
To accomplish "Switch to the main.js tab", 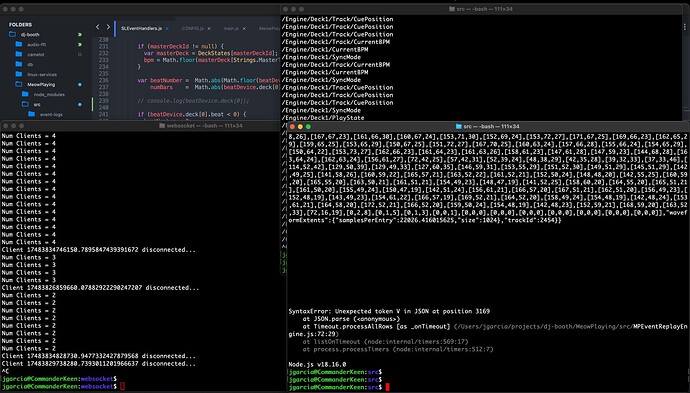I will click(231, 28).
